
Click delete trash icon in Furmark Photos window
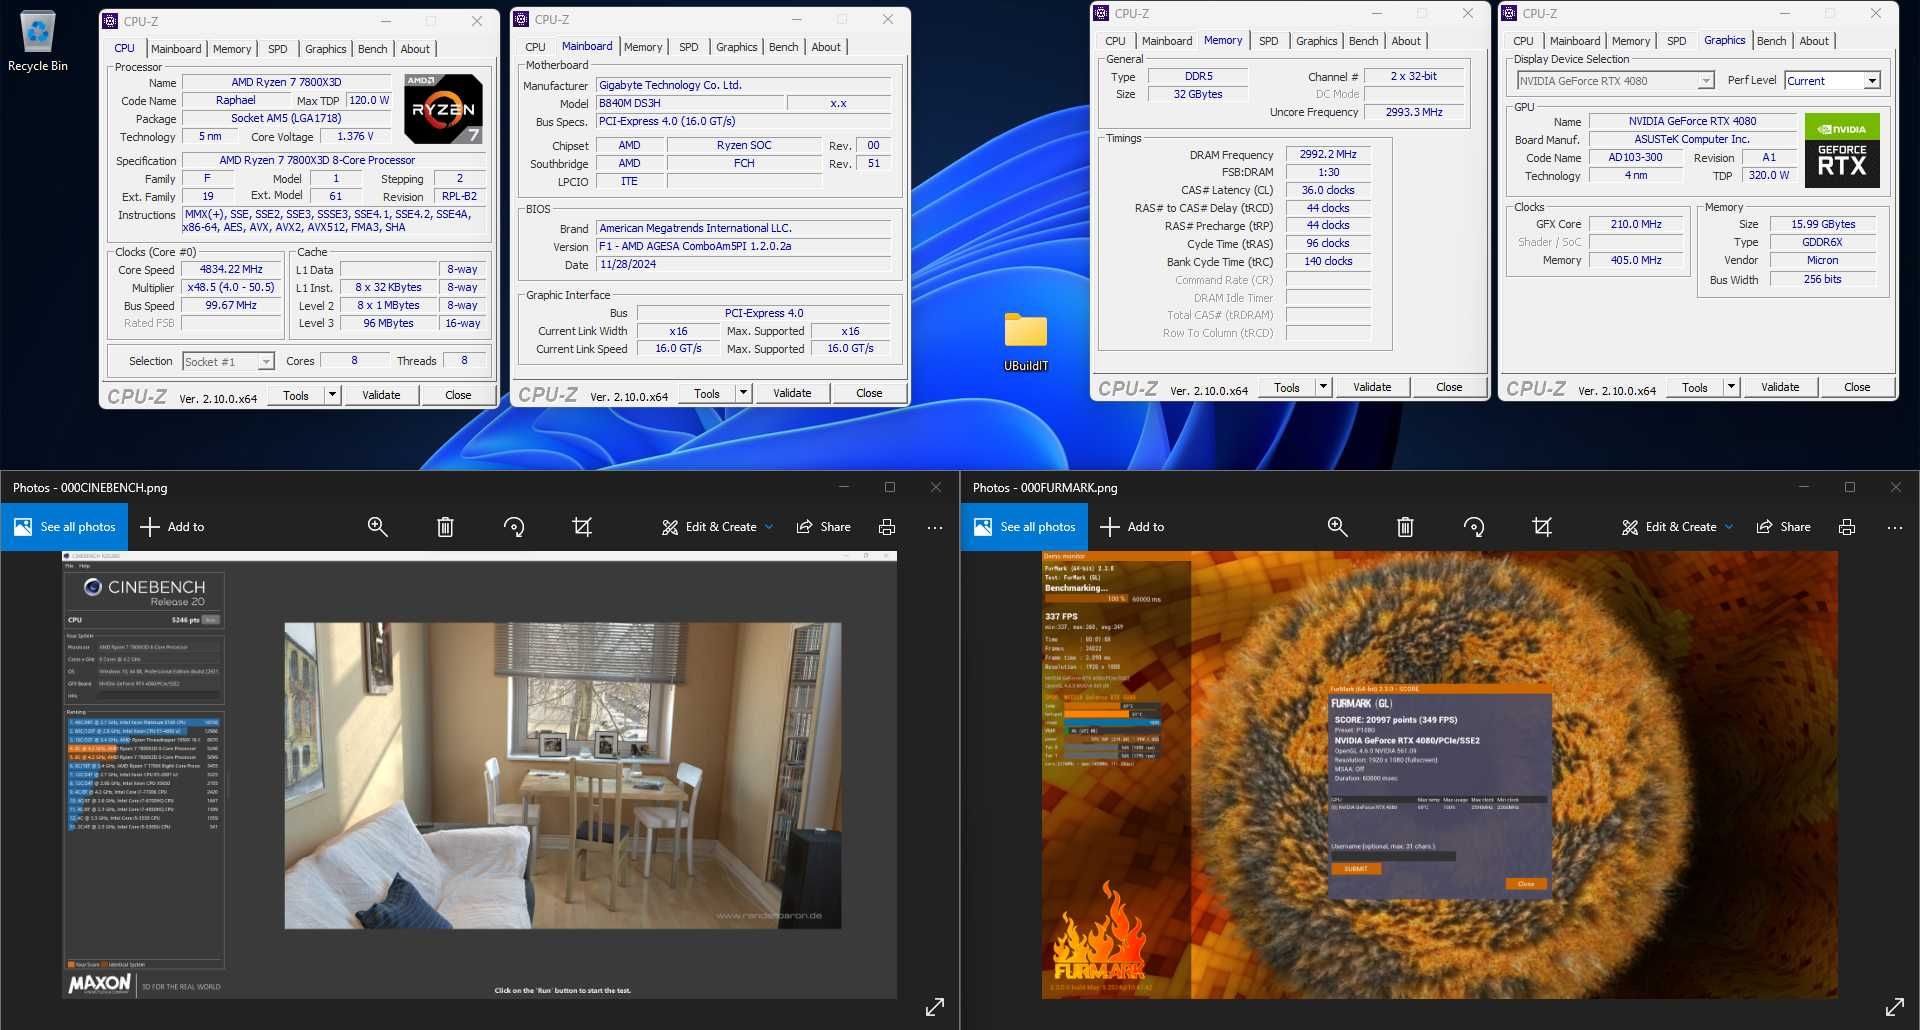tap(1405, 527)
